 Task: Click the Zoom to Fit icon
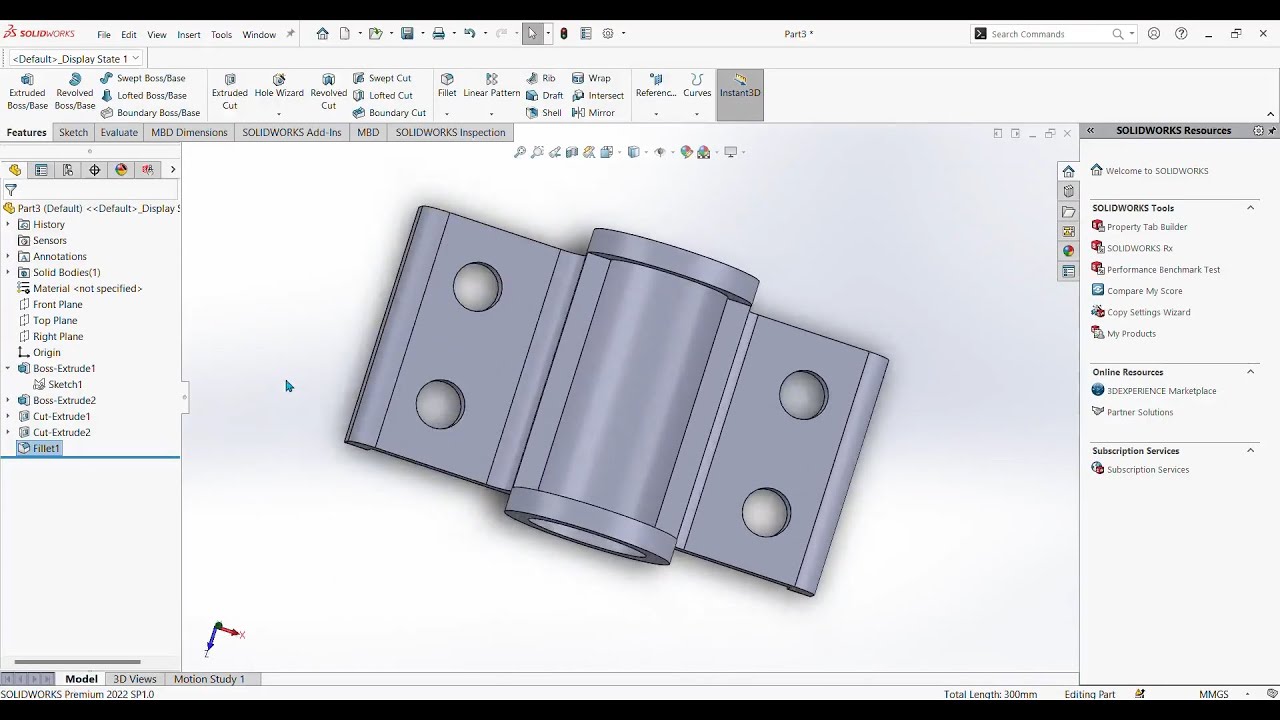(520, 152)
